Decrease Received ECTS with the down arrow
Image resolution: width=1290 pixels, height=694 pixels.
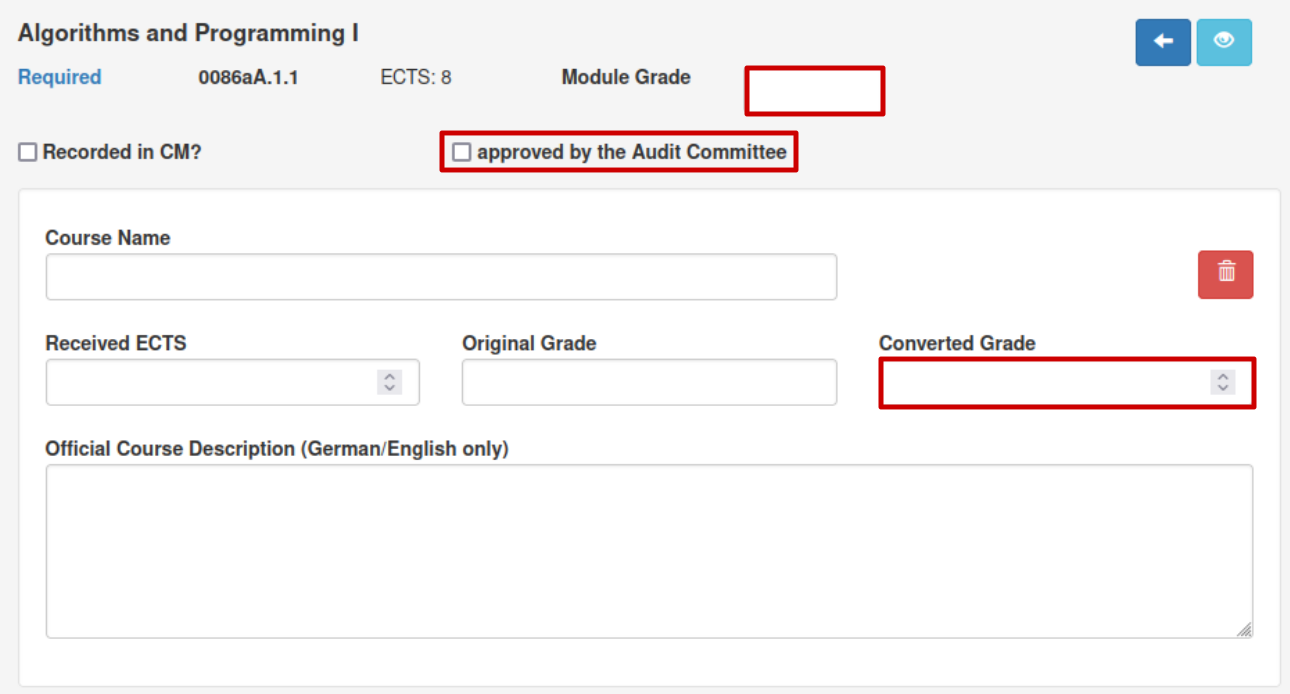389,388
